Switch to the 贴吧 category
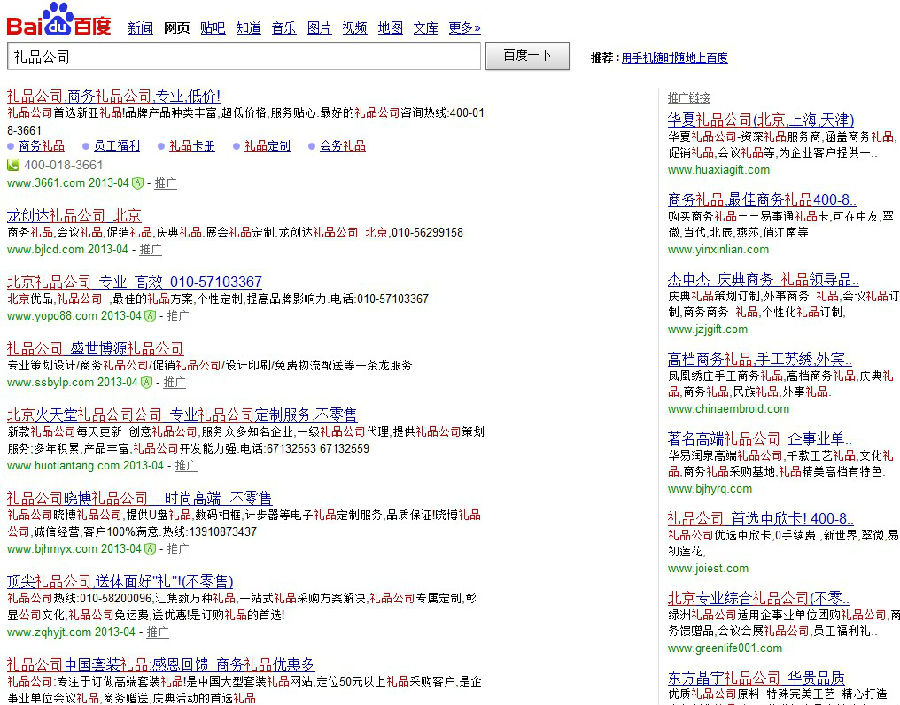Screen dimensions: 900x705 (213, 28)
